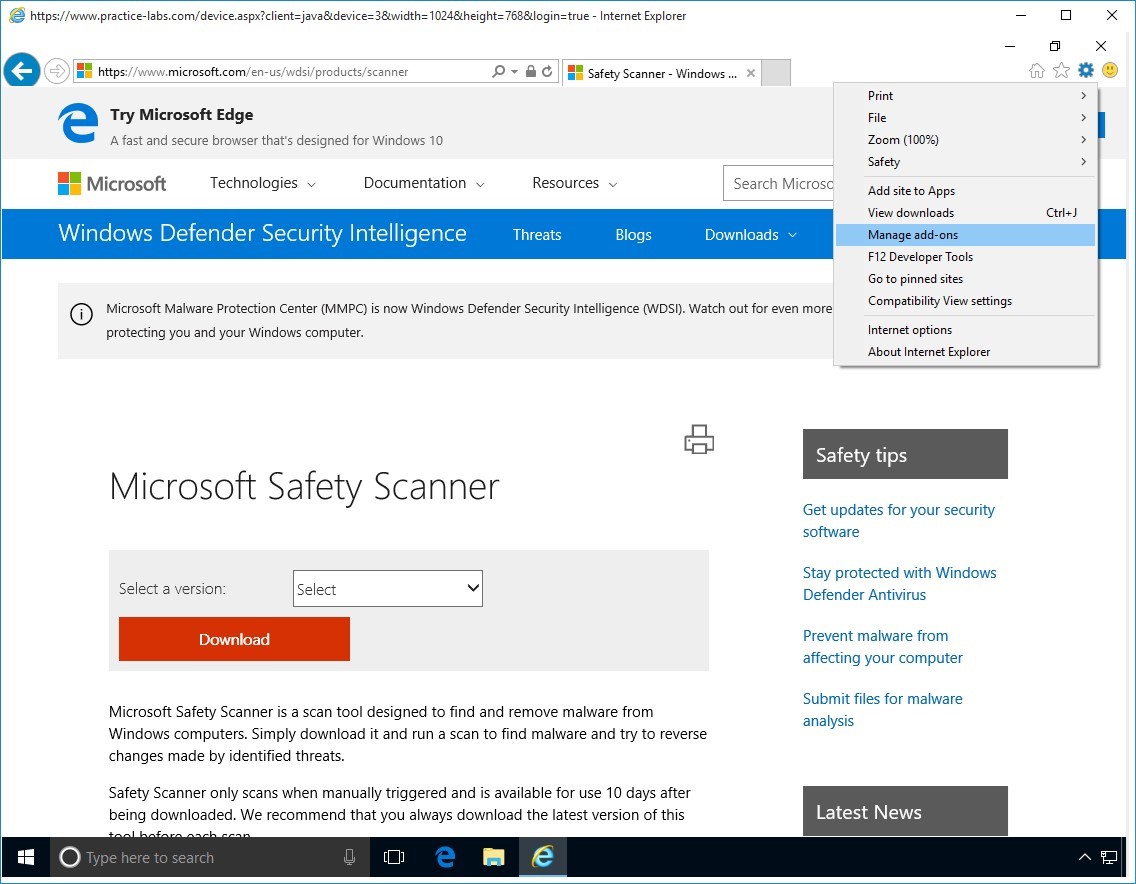The height and width of the screenshot is (884, 1136).
Task: Click the Type here to search box
Action: tap(210, 858)
